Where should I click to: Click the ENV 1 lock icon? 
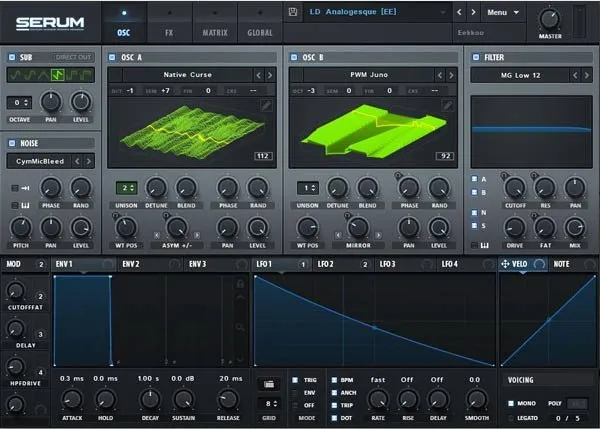pos(240,284)
